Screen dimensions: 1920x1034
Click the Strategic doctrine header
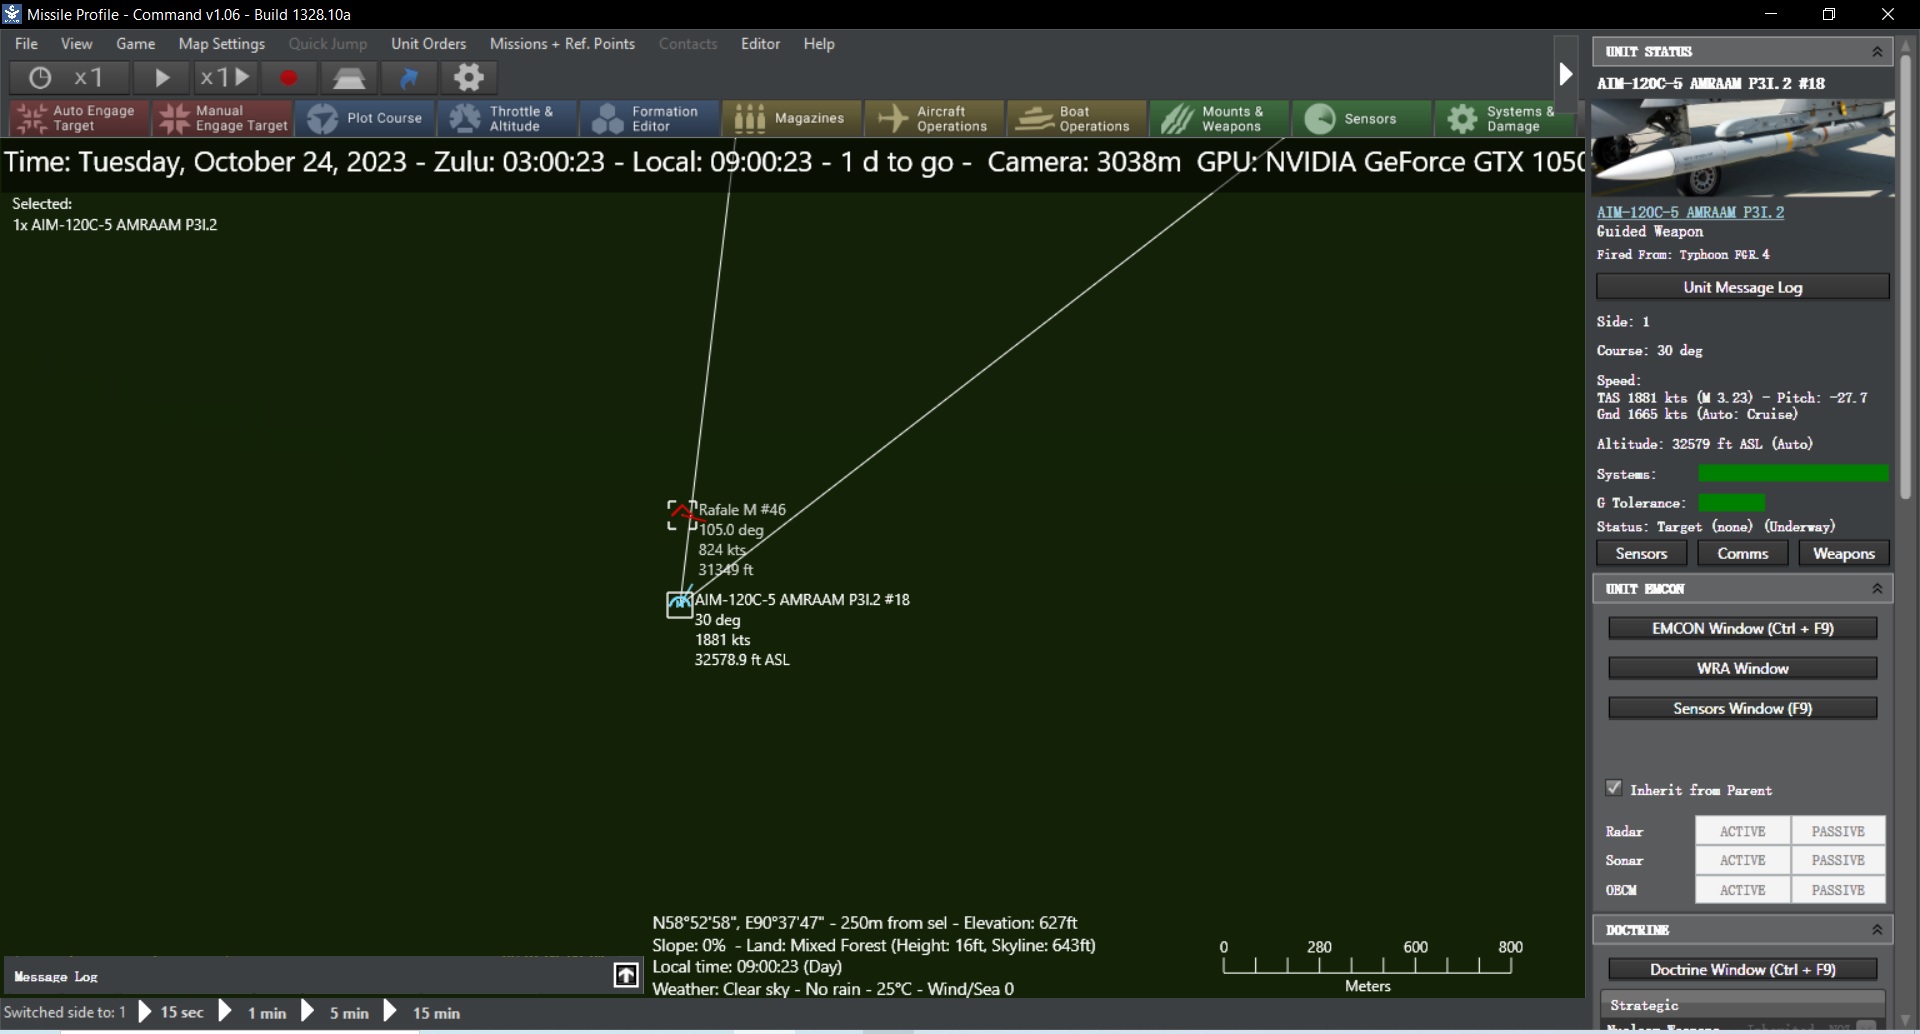(x=1743, y=1005)
